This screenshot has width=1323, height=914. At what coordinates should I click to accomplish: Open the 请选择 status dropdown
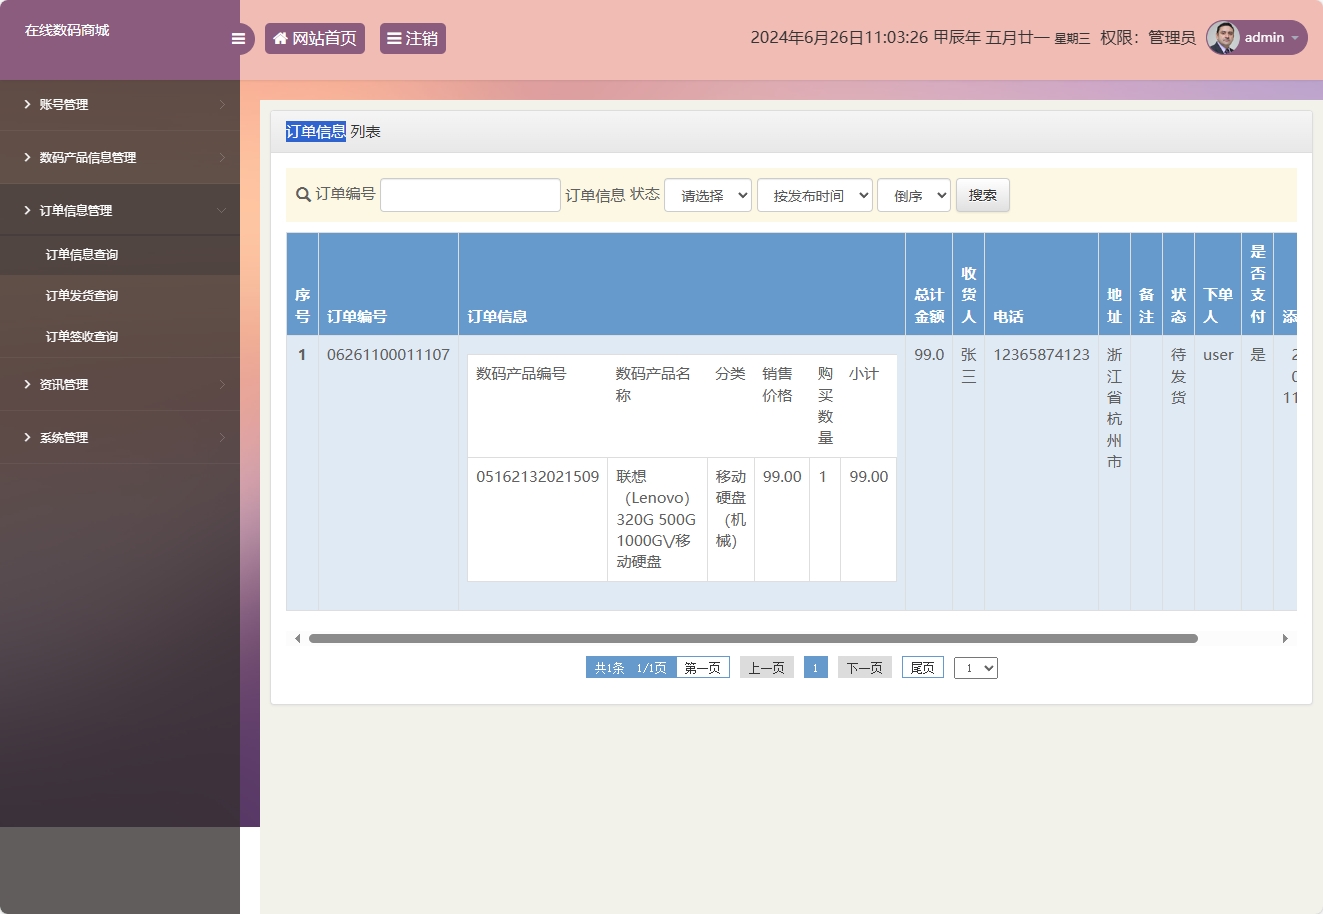click(708, 195)
